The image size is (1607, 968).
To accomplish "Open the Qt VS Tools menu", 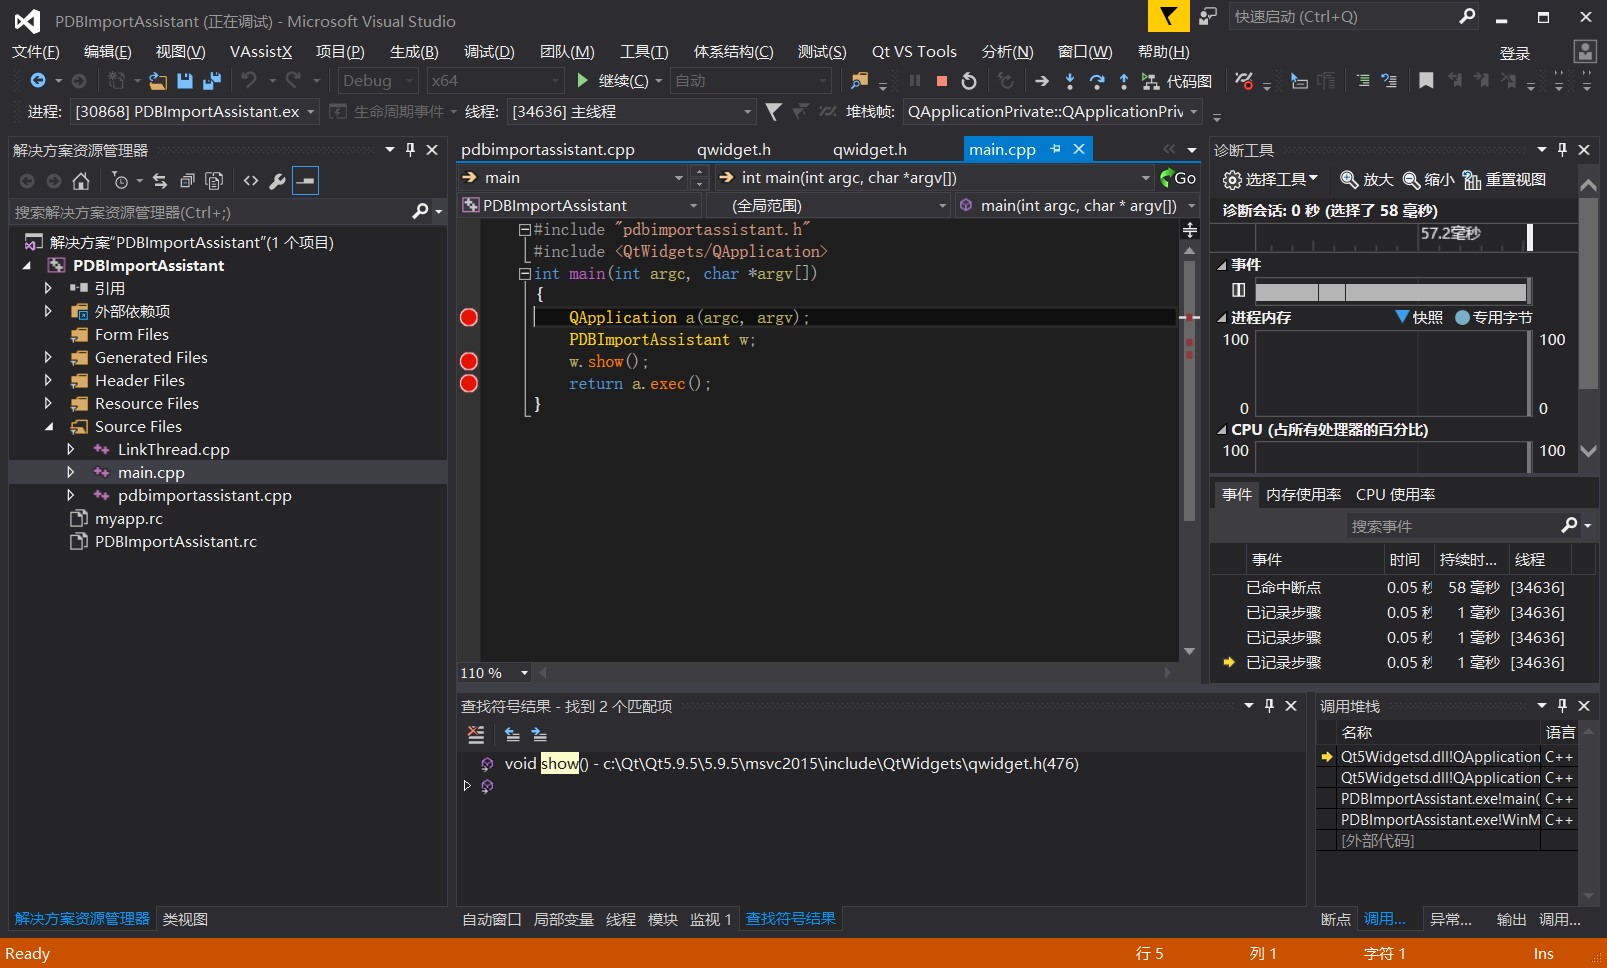I will pos(914,52).
